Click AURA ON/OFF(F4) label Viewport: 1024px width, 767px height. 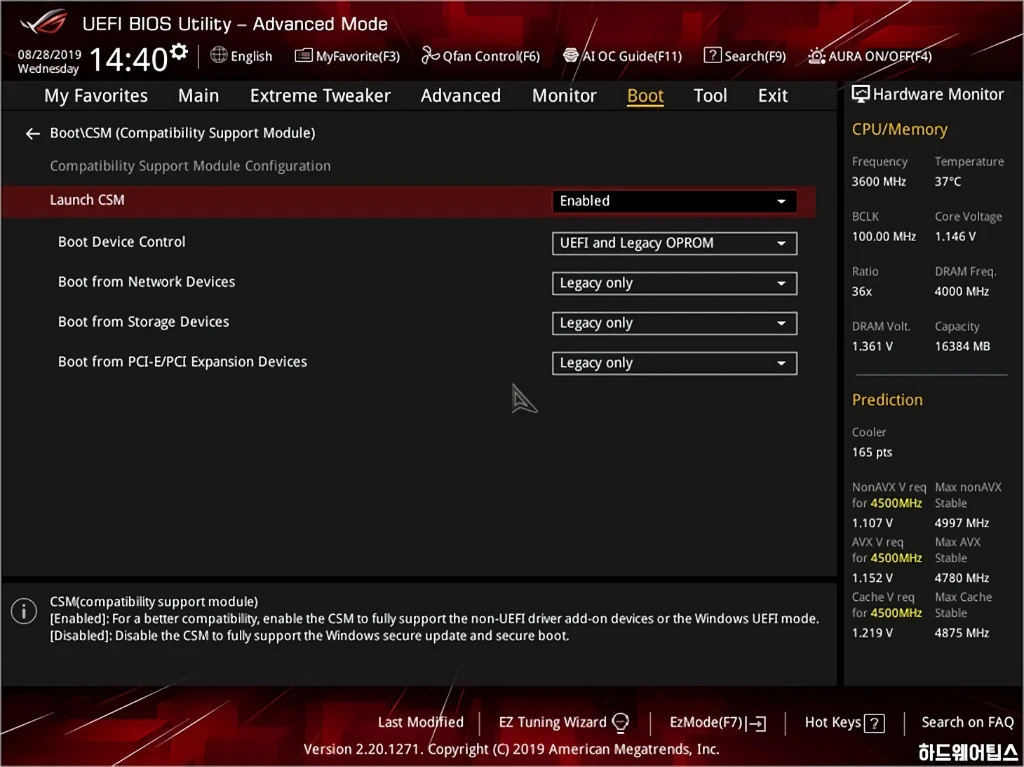coord(880,56)
